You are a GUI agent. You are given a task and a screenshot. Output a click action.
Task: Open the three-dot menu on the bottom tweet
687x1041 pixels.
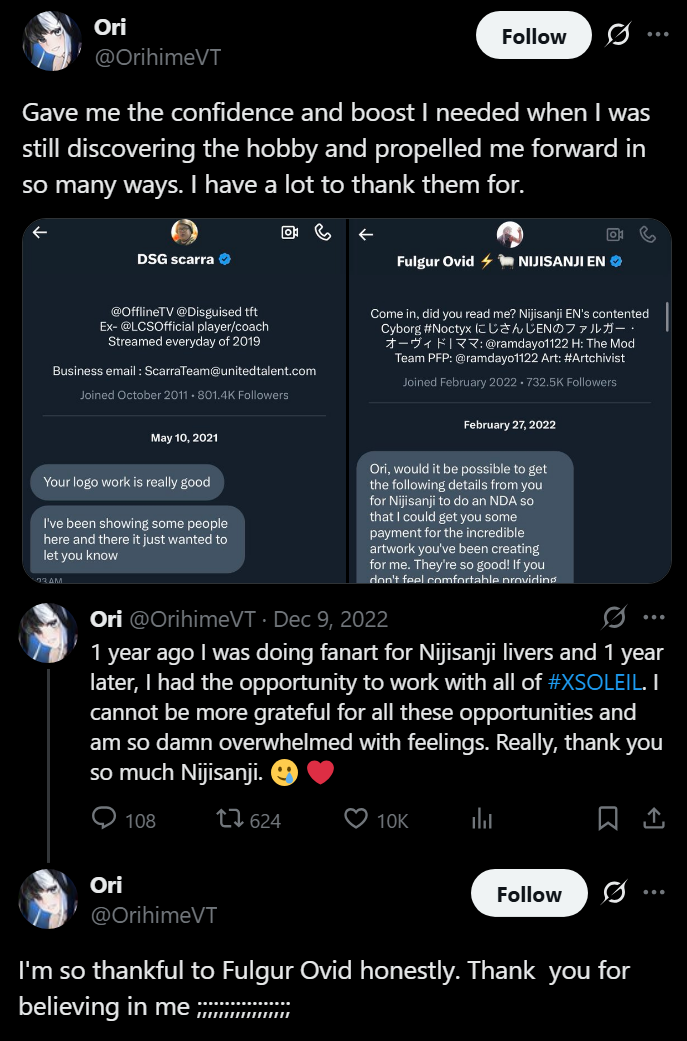tap(653, 892)
